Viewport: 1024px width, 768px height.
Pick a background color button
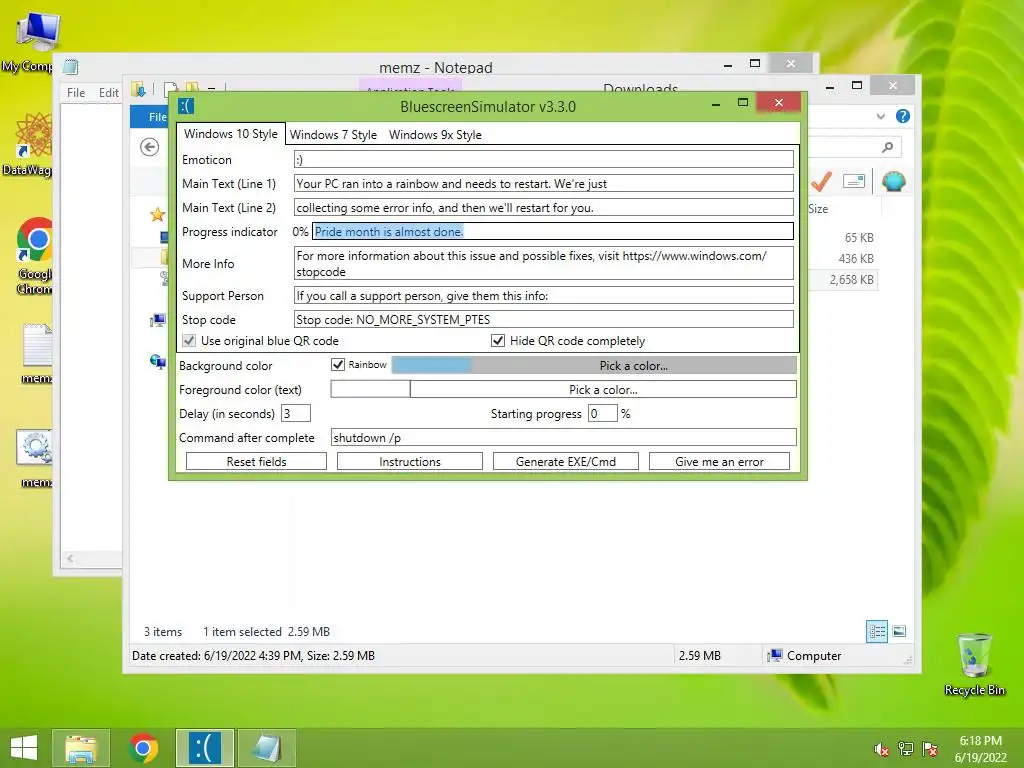pos(633,366)
